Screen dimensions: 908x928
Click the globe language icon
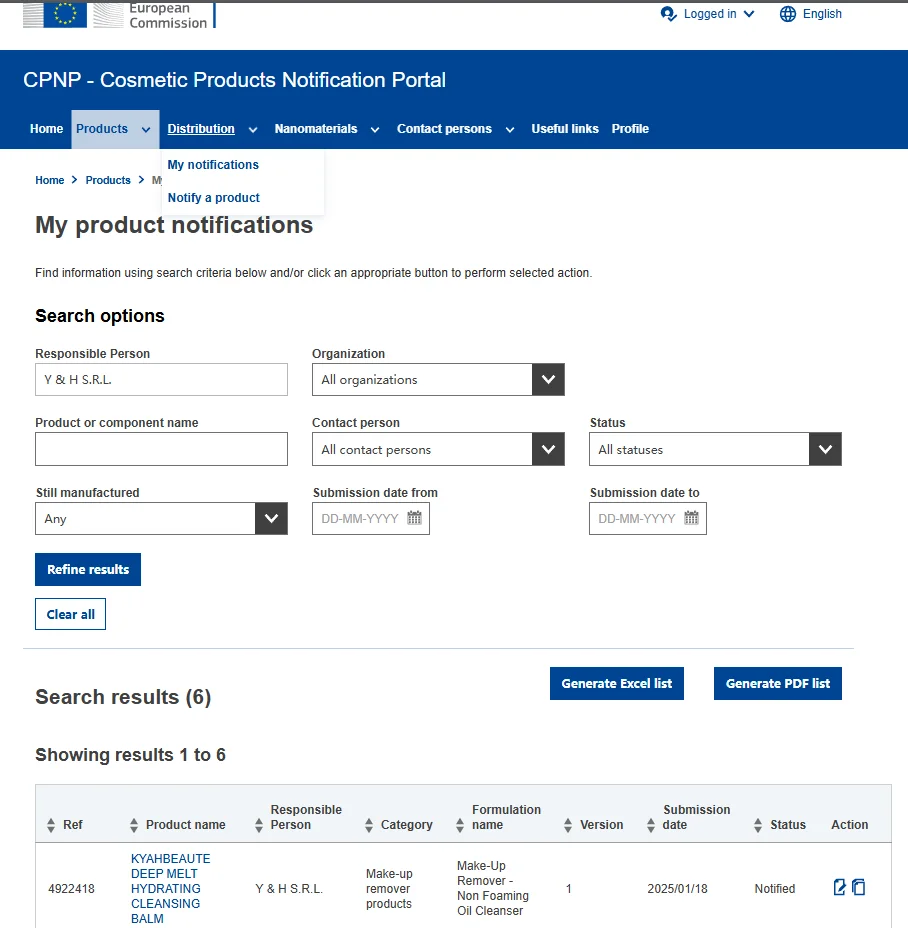(x=788, y=14)
